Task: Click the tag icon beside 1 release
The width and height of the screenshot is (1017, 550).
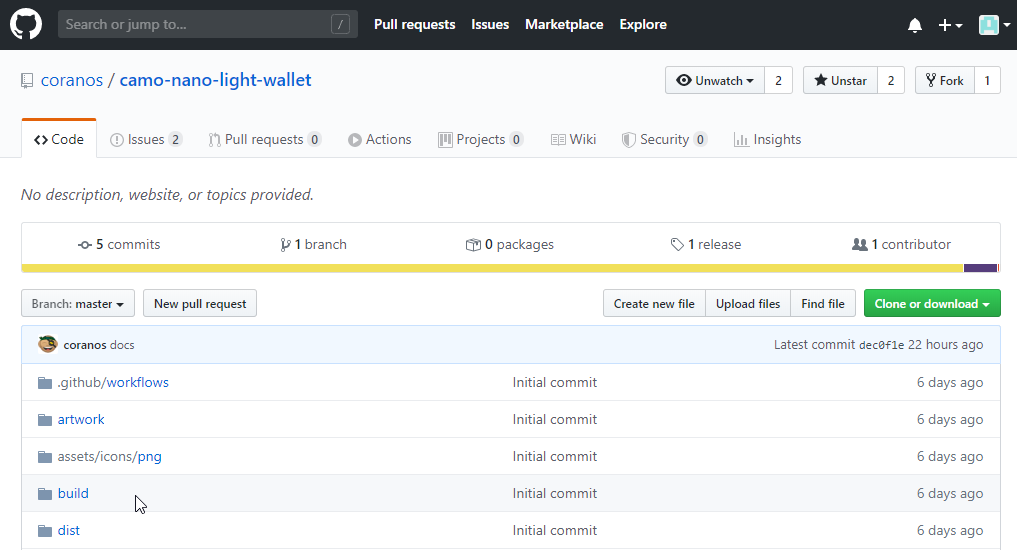Action: [677, 245]
